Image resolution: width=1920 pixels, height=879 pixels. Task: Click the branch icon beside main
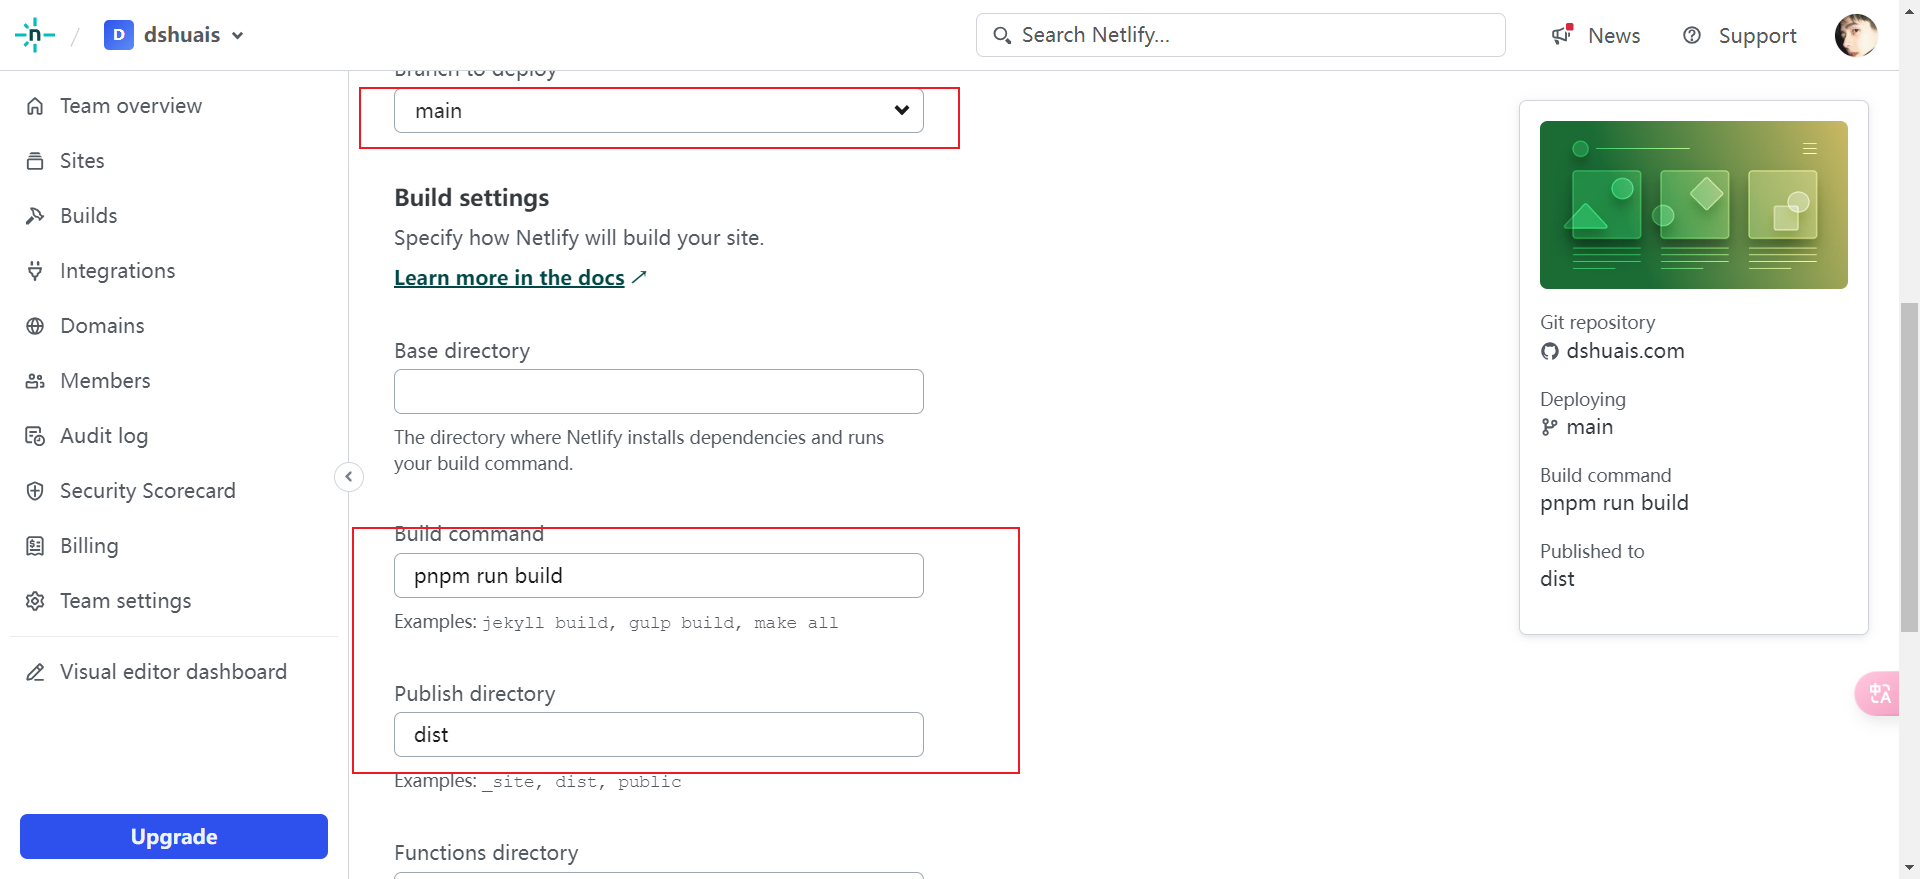tap(1550, 427)
